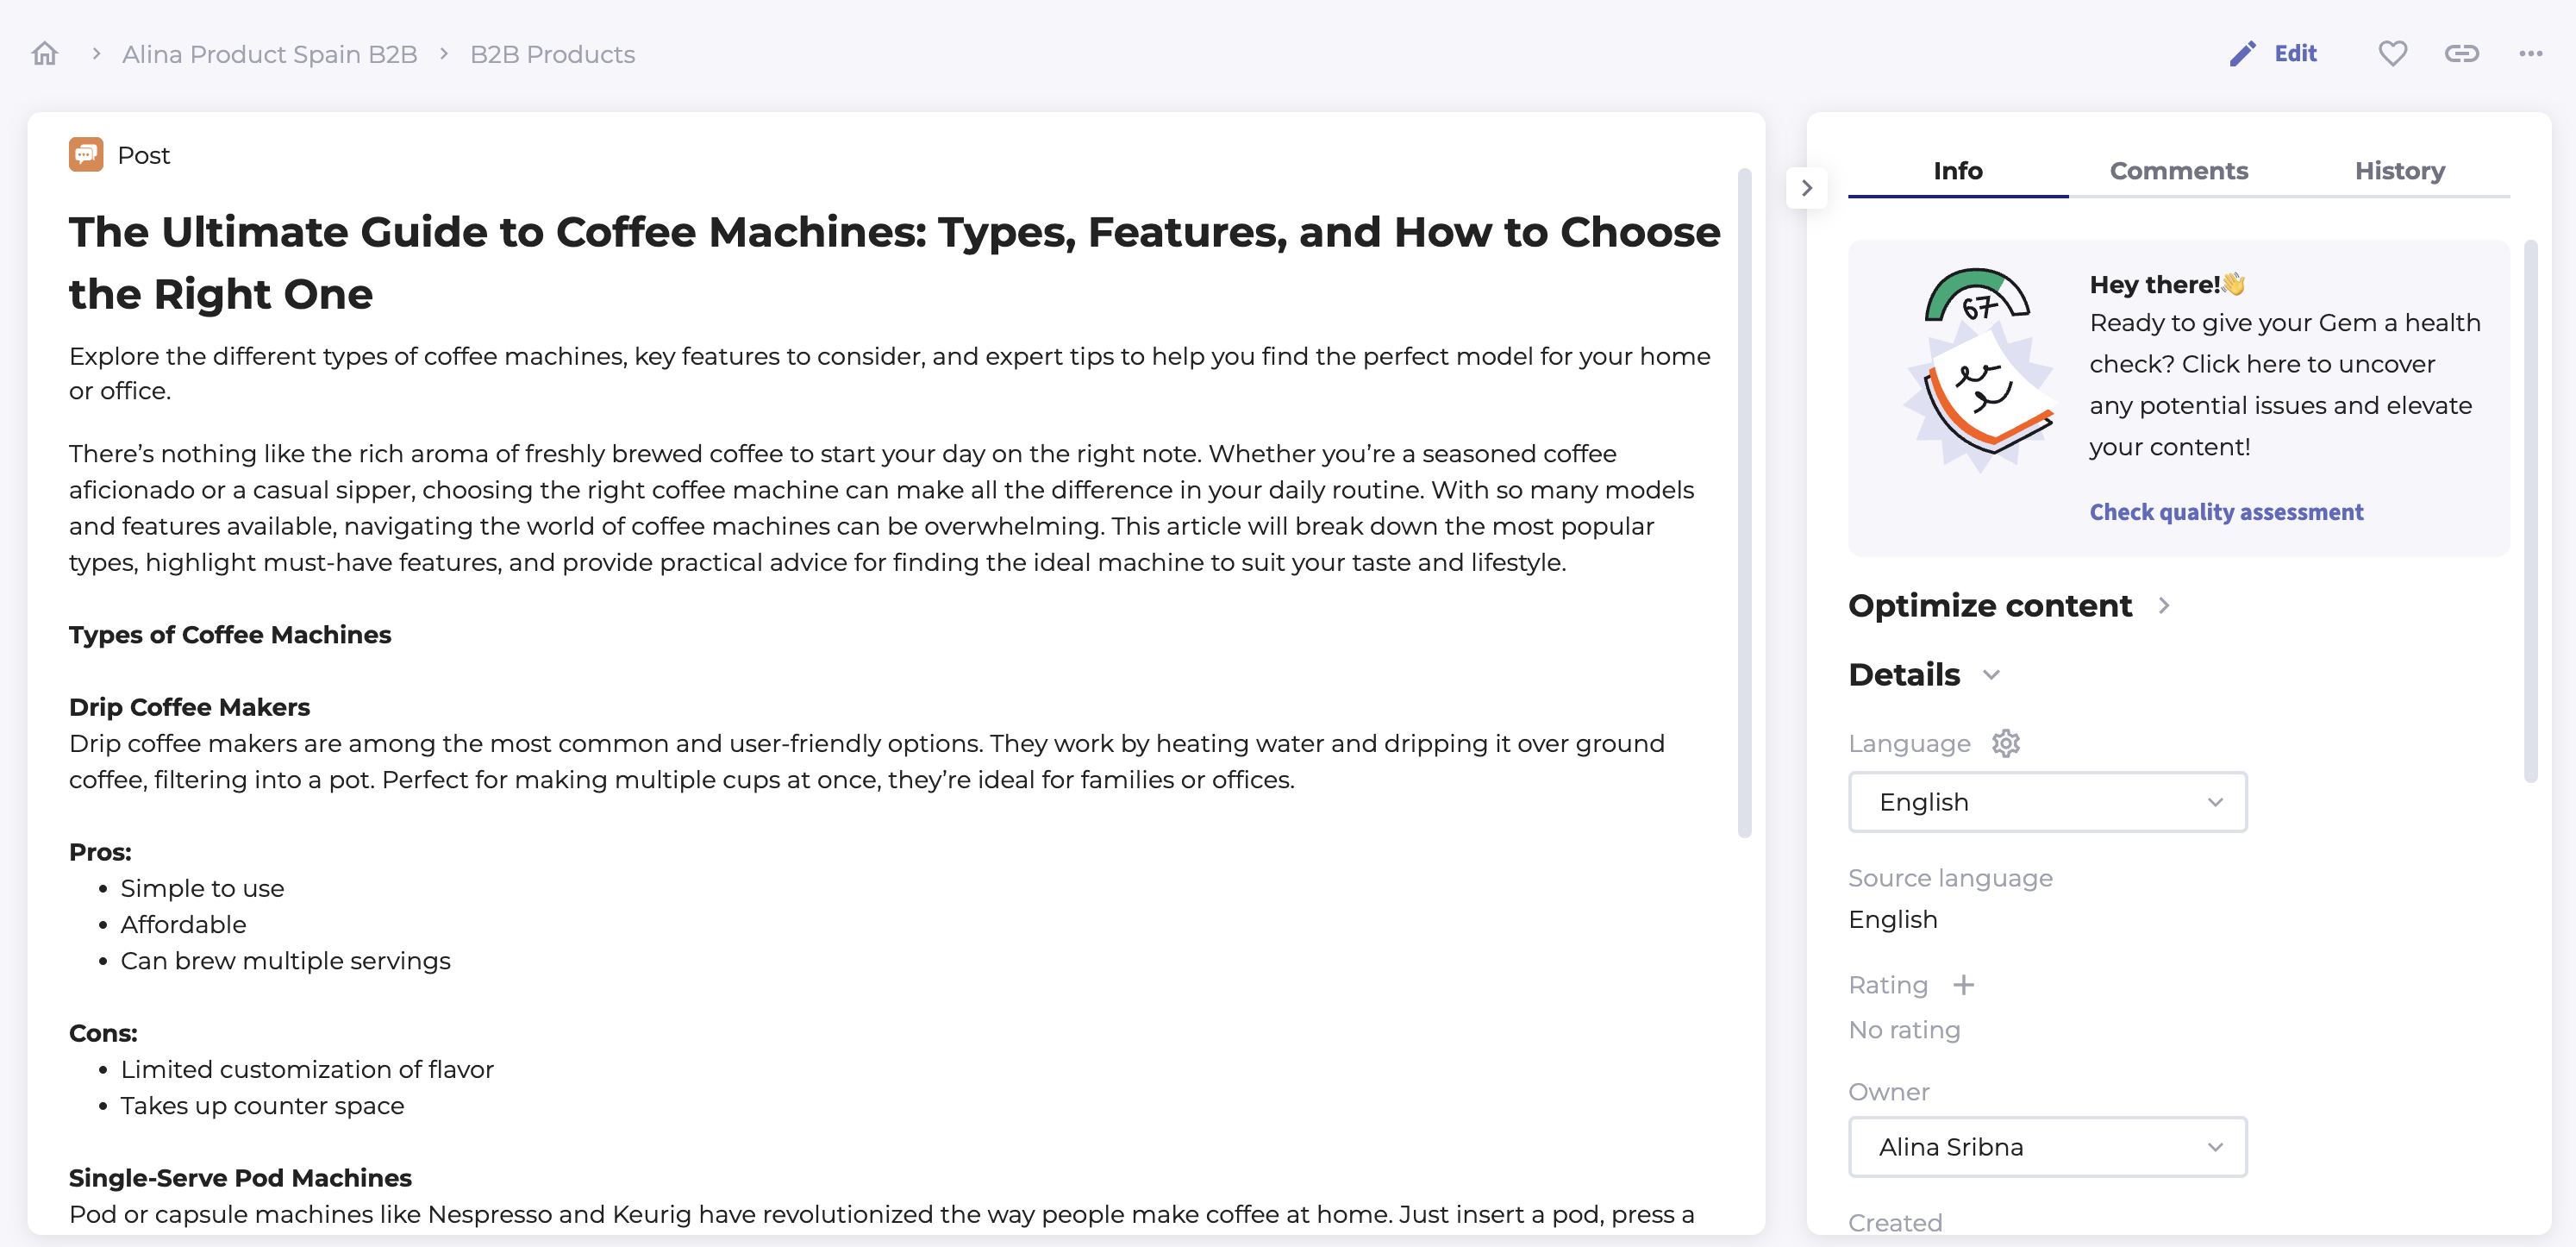This screenshot has width=2576, height=1247.
Task: Click Check quality assessment link
Action: [x=2226, y=512]
